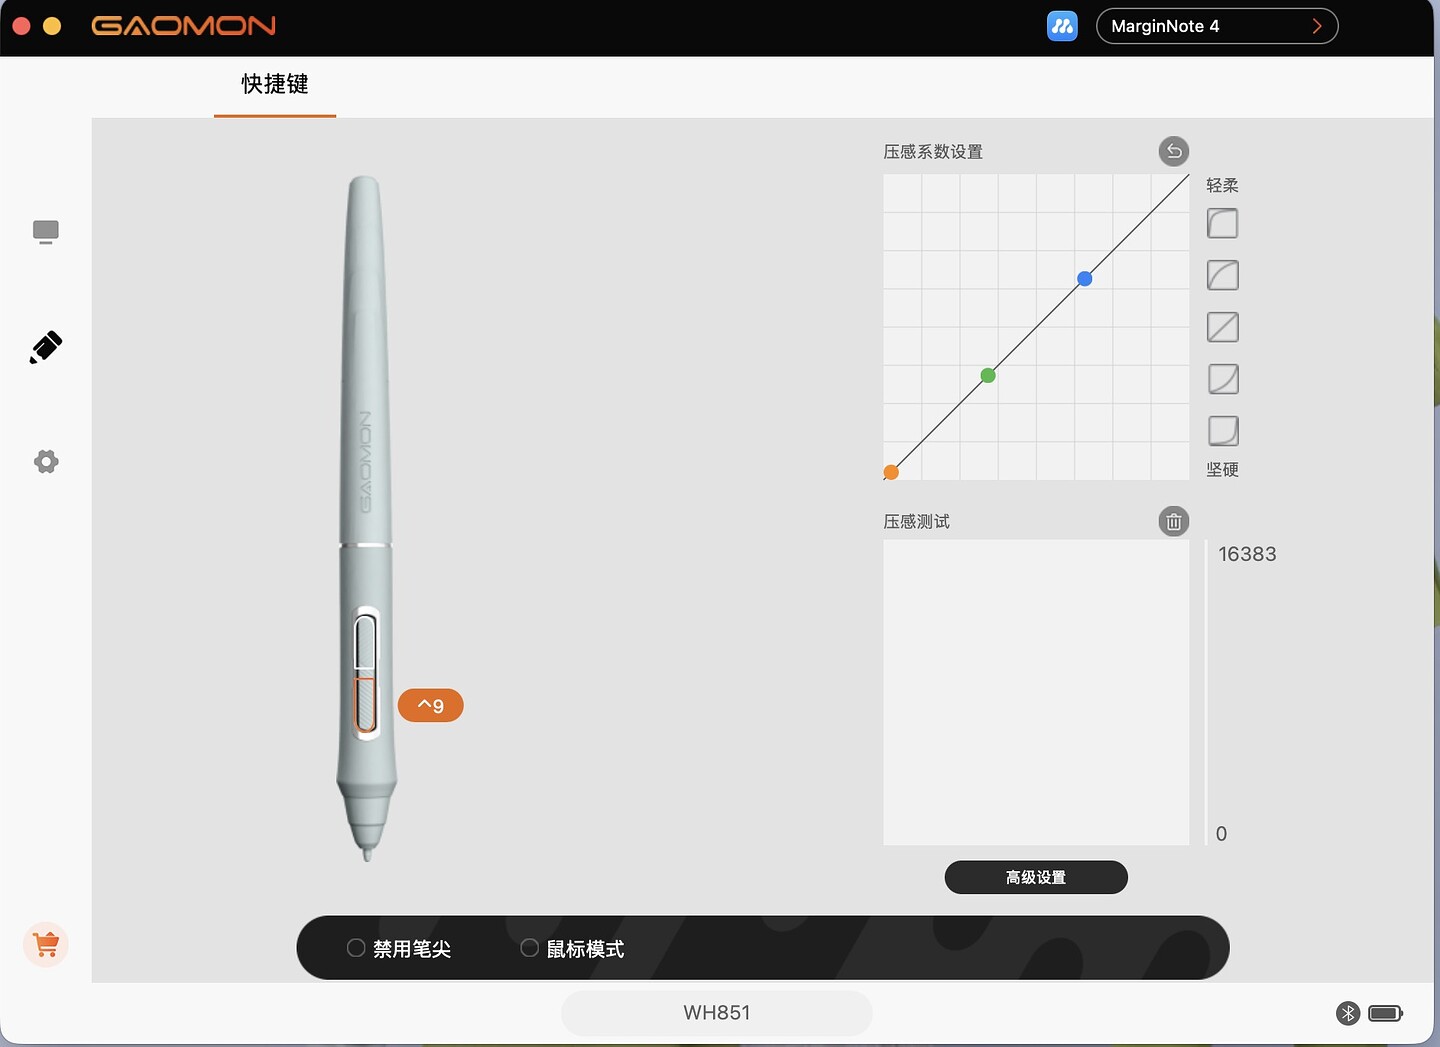Click the green pressure curve control point
The height and width of the screenshot is (1047, 1440).
coord(988,376)
